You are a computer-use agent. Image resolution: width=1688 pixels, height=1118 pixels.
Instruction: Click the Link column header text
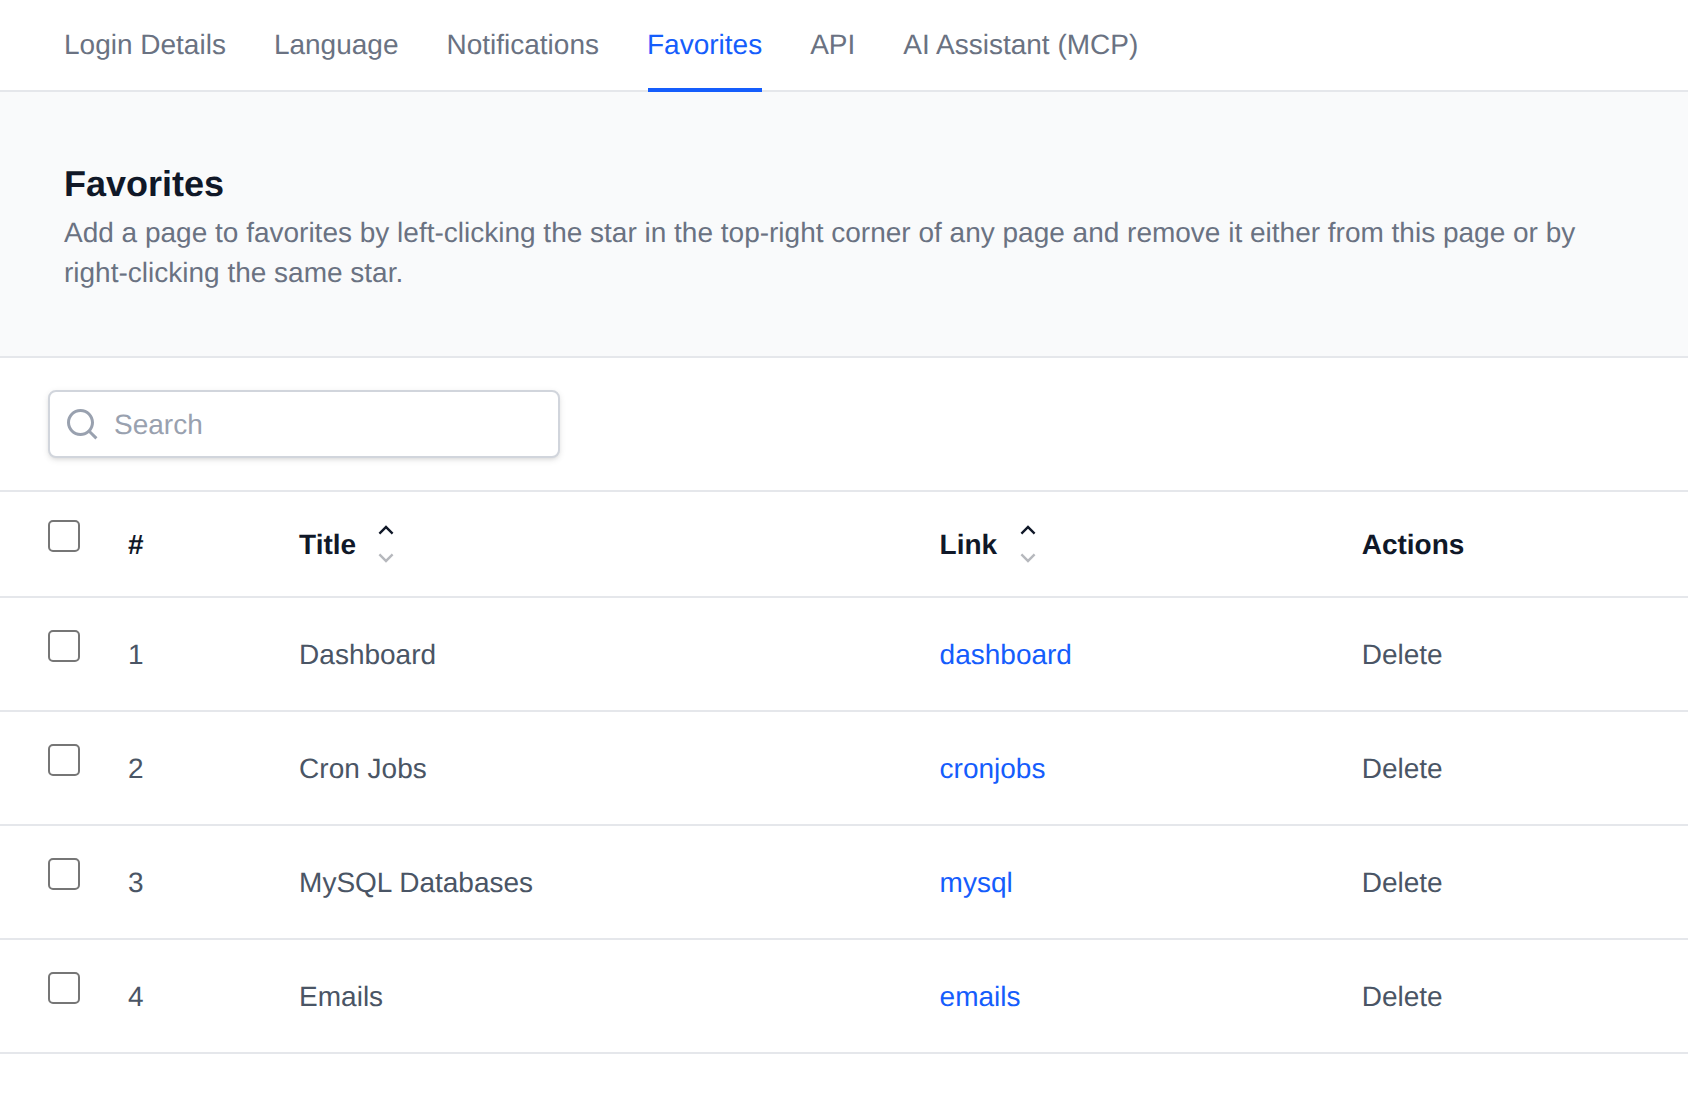968,545
